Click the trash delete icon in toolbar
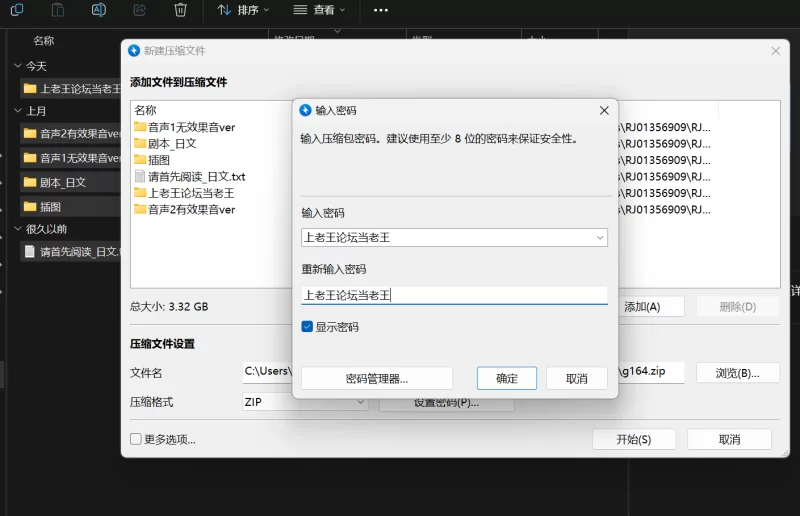 (180, 10)
